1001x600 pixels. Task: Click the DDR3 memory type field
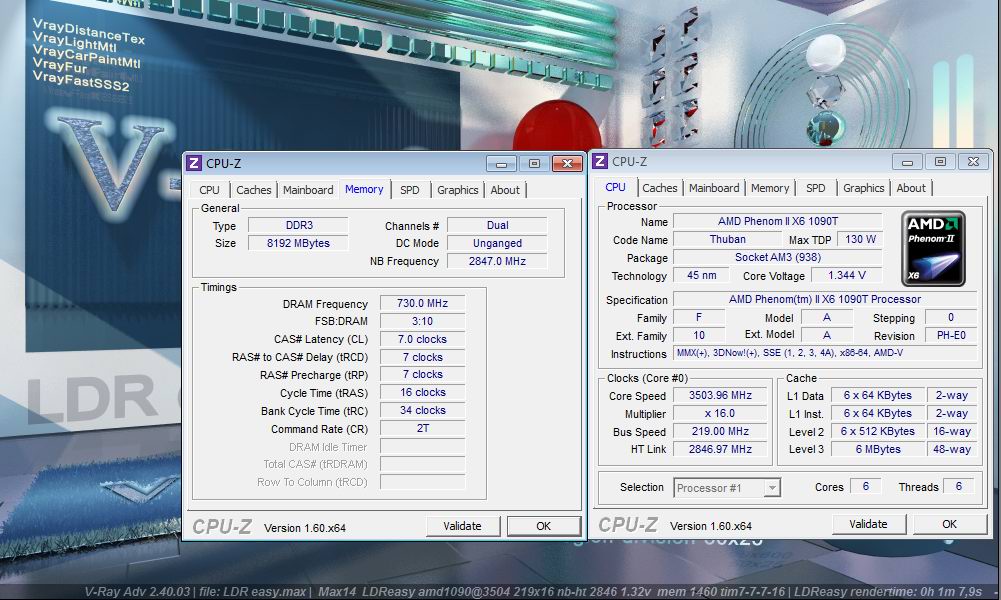299,225
